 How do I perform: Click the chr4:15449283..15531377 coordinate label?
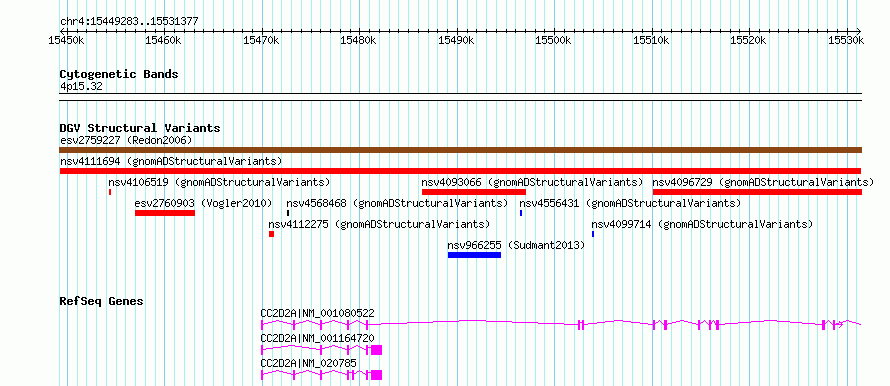click(x=129, y=21)
